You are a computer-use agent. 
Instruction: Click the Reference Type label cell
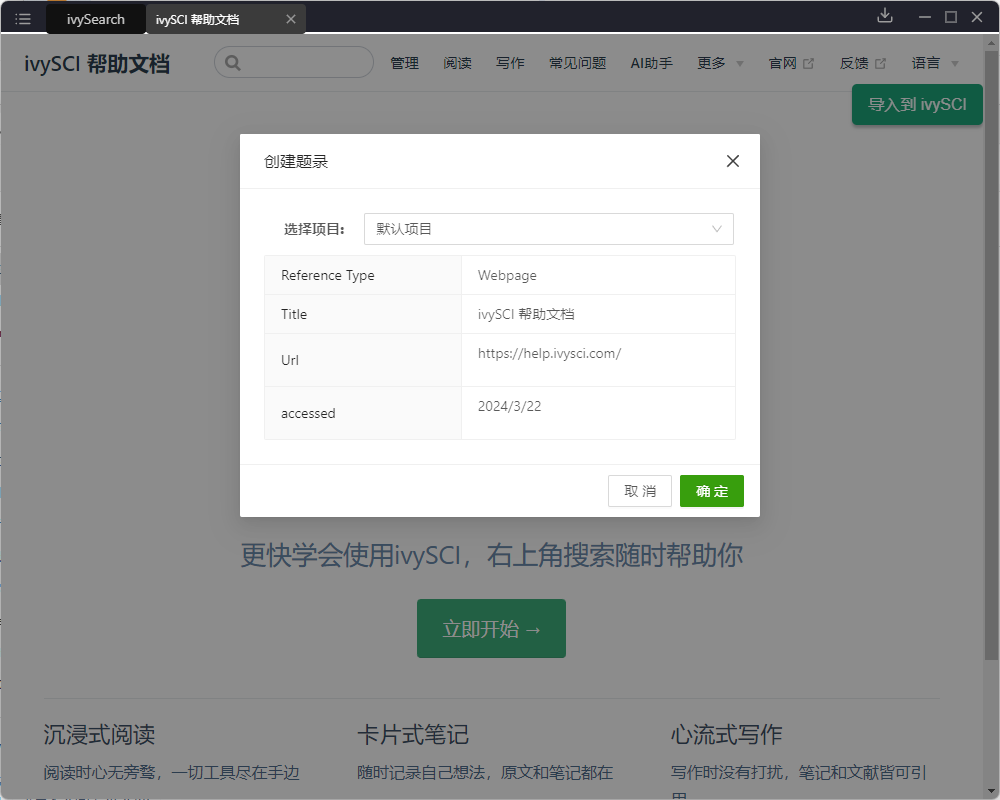(x=363, y=275)
